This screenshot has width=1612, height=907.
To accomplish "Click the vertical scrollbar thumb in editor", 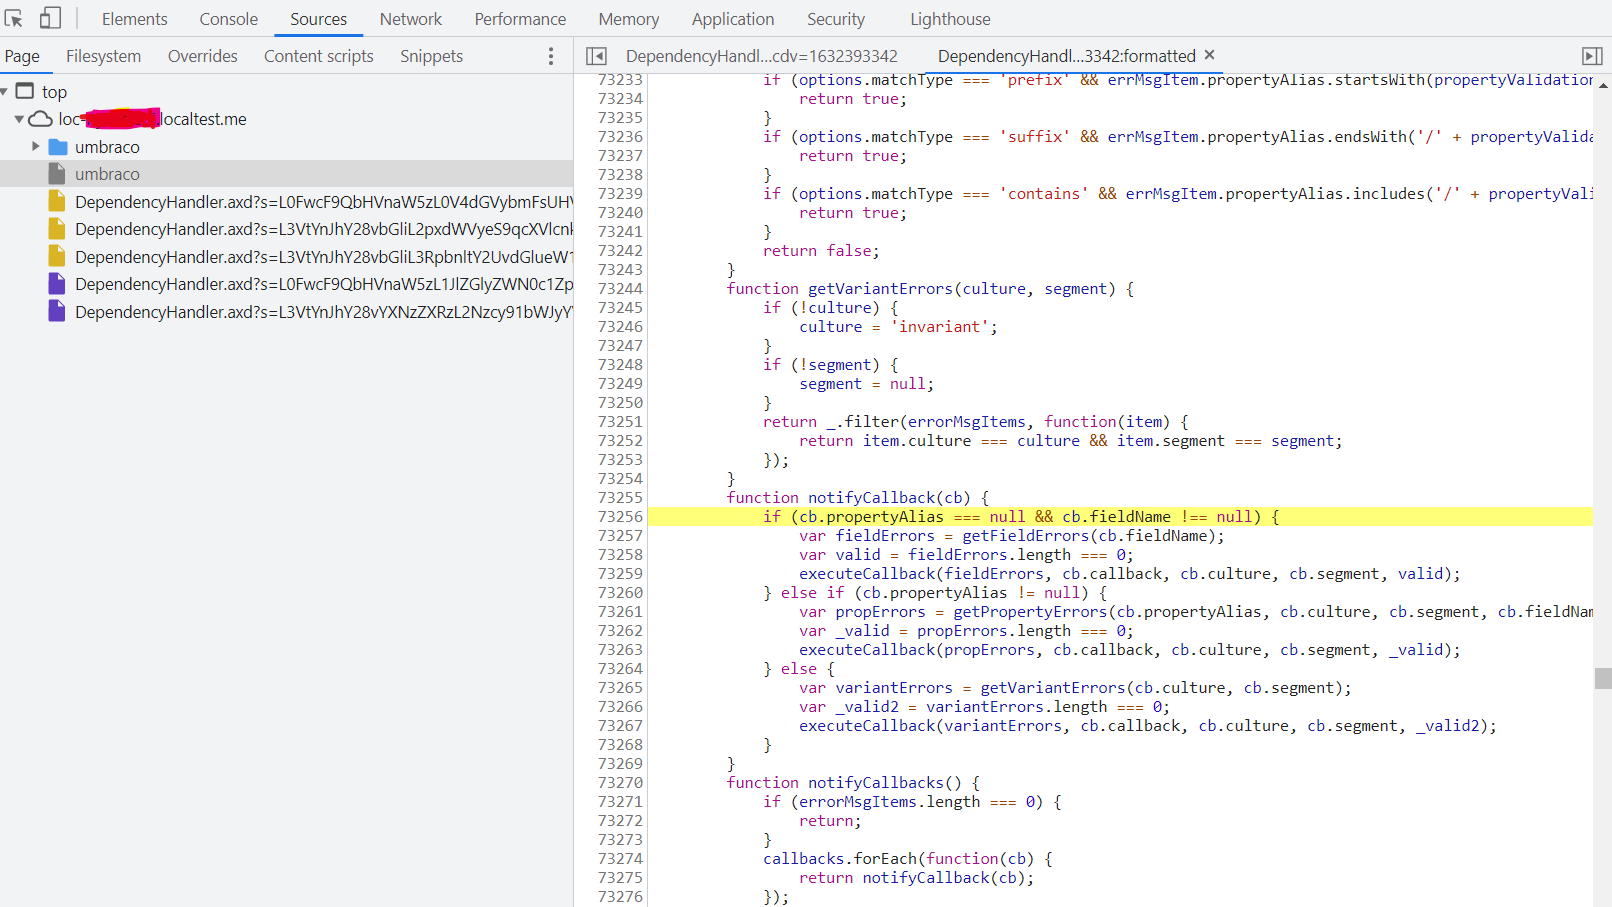I will [1603, 679].
